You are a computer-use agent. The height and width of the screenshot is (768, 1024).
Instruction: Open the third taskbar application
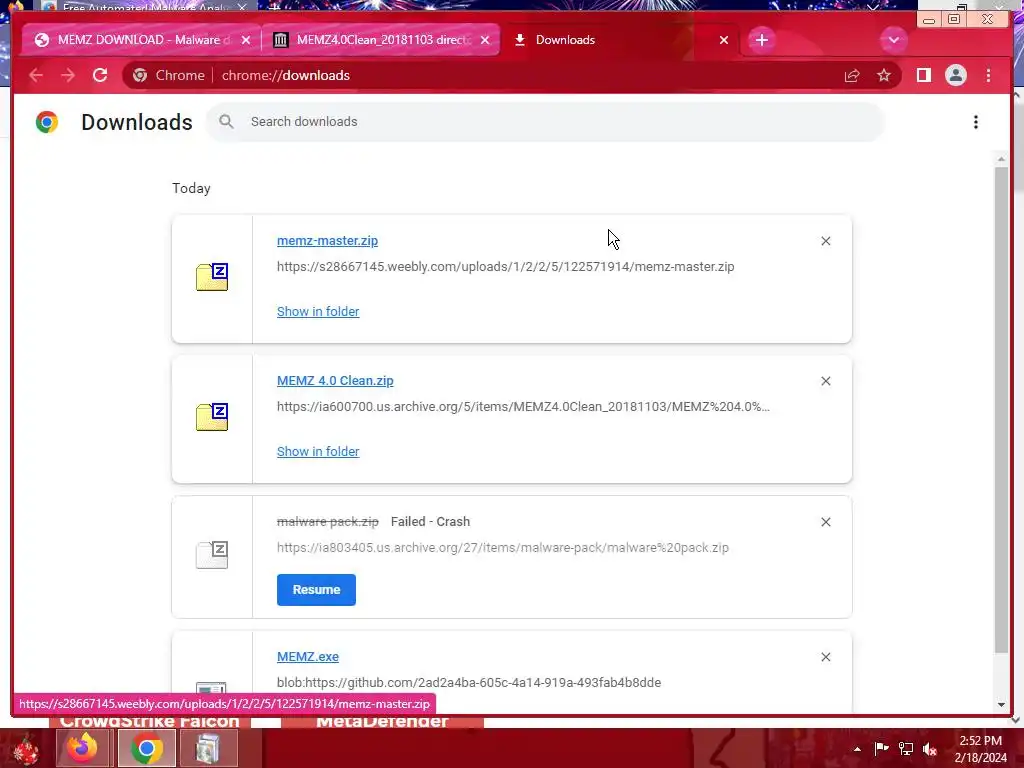coord(208,748)
